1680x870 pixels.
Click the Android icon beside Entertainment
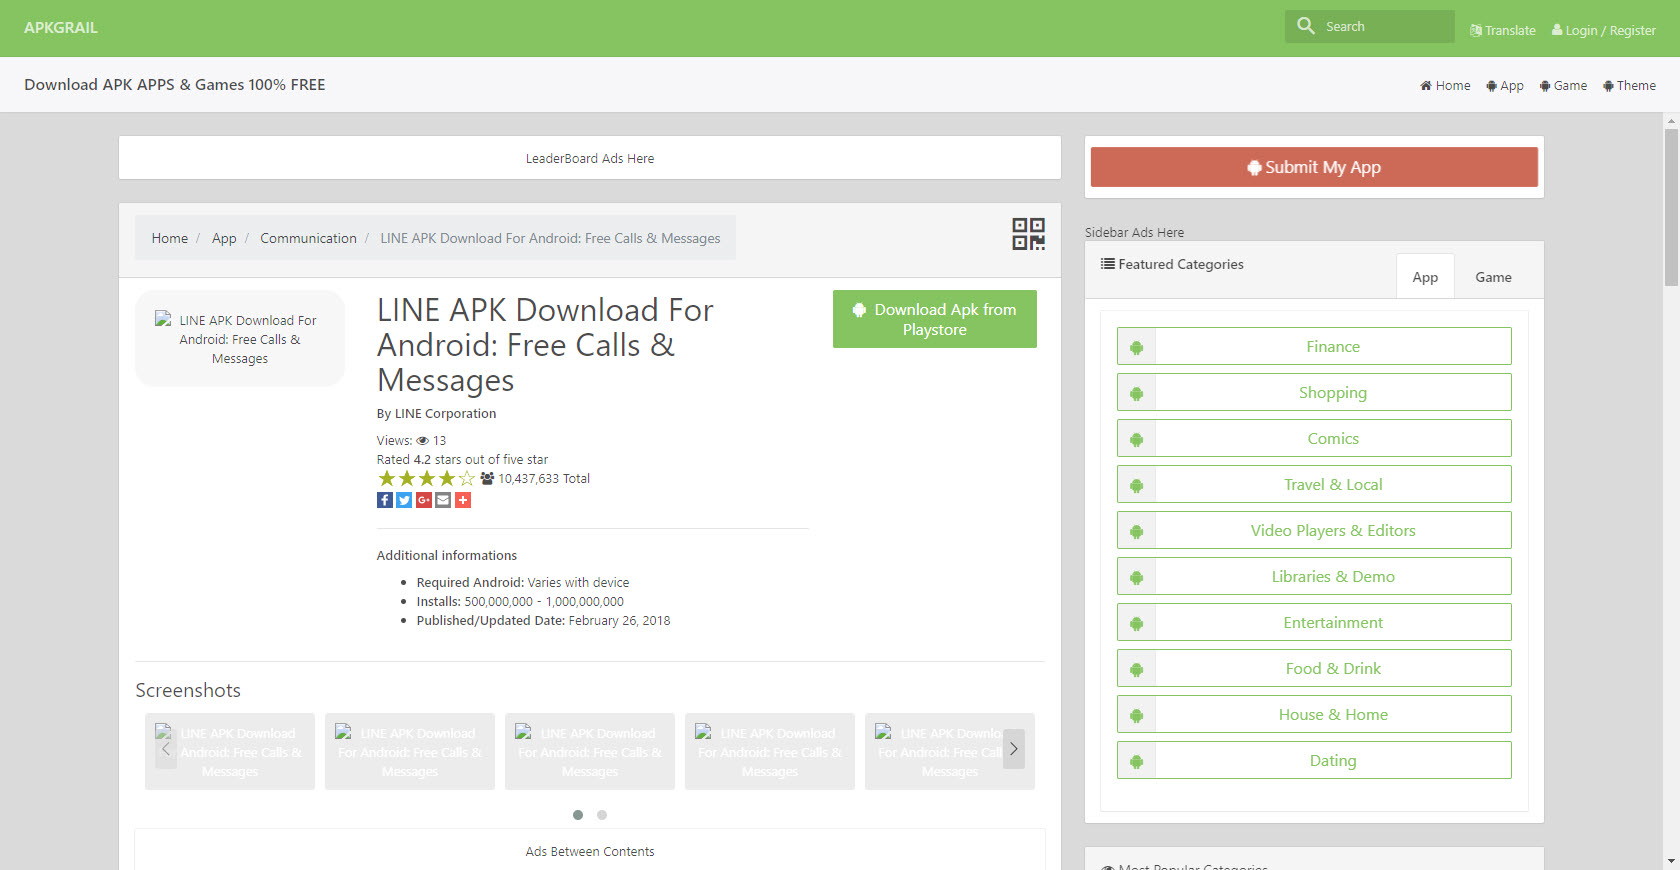[x=1137, y=623]
